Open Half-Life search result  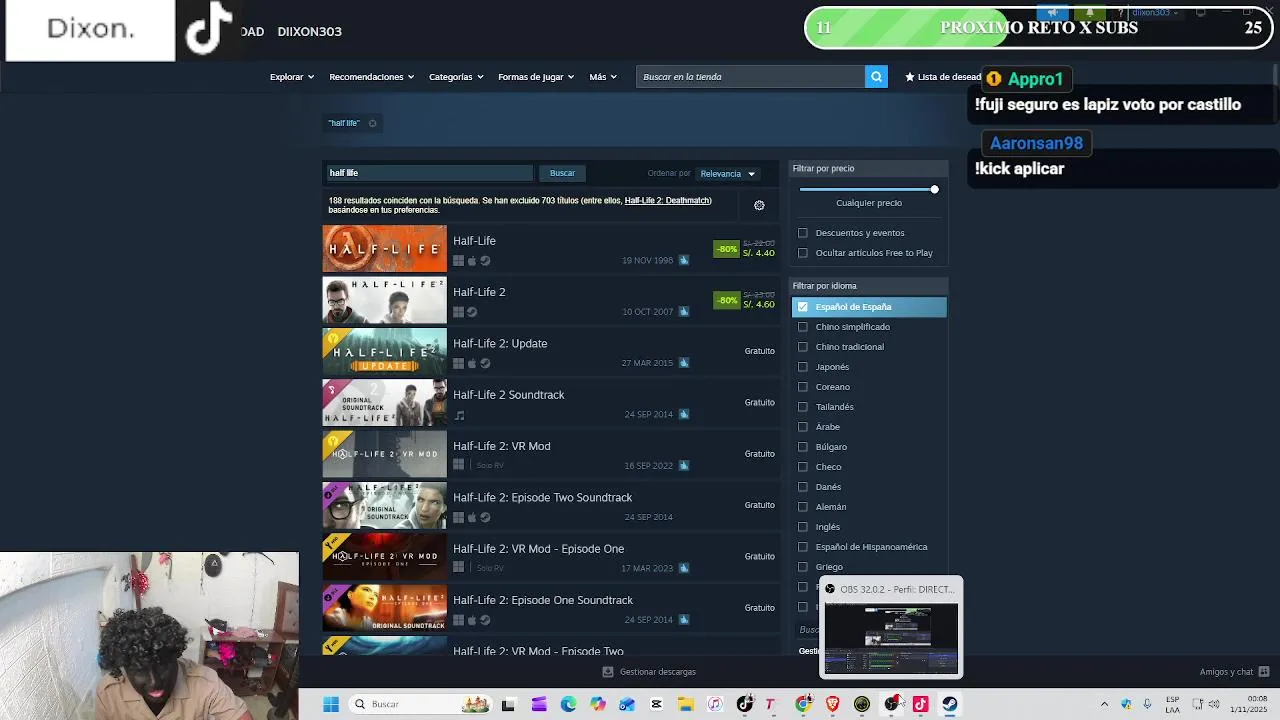click(551, 249)
